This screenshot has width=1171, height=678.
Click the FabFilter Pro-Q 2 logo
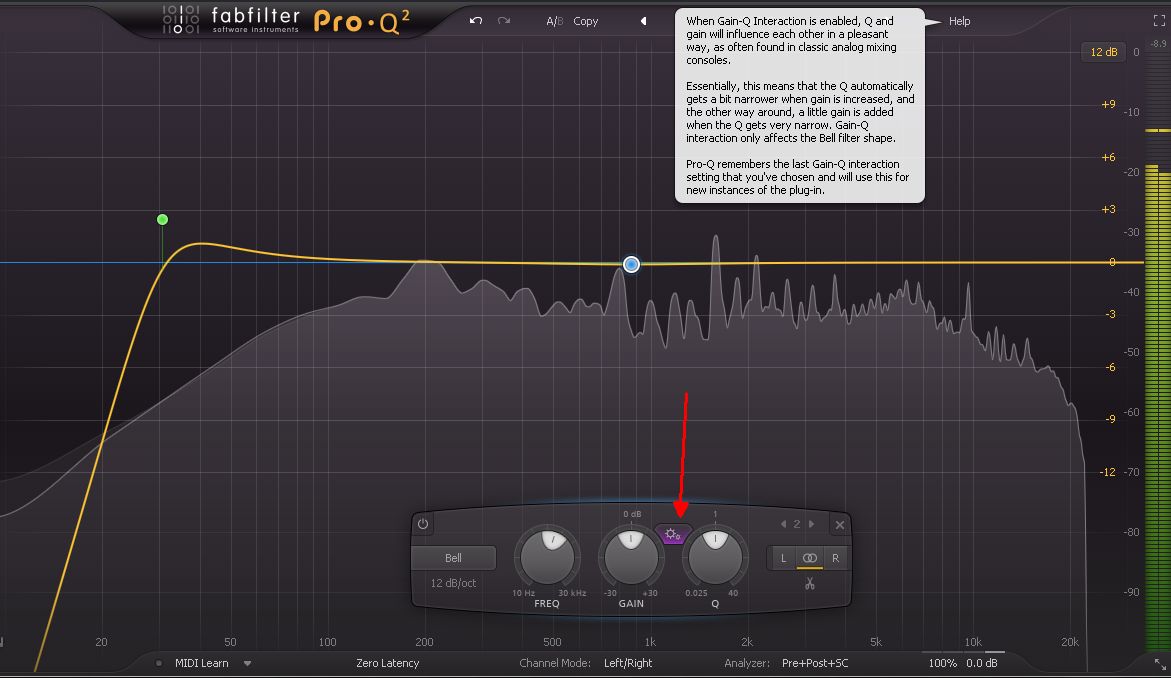pyautogui.click(x=286, y=20)
